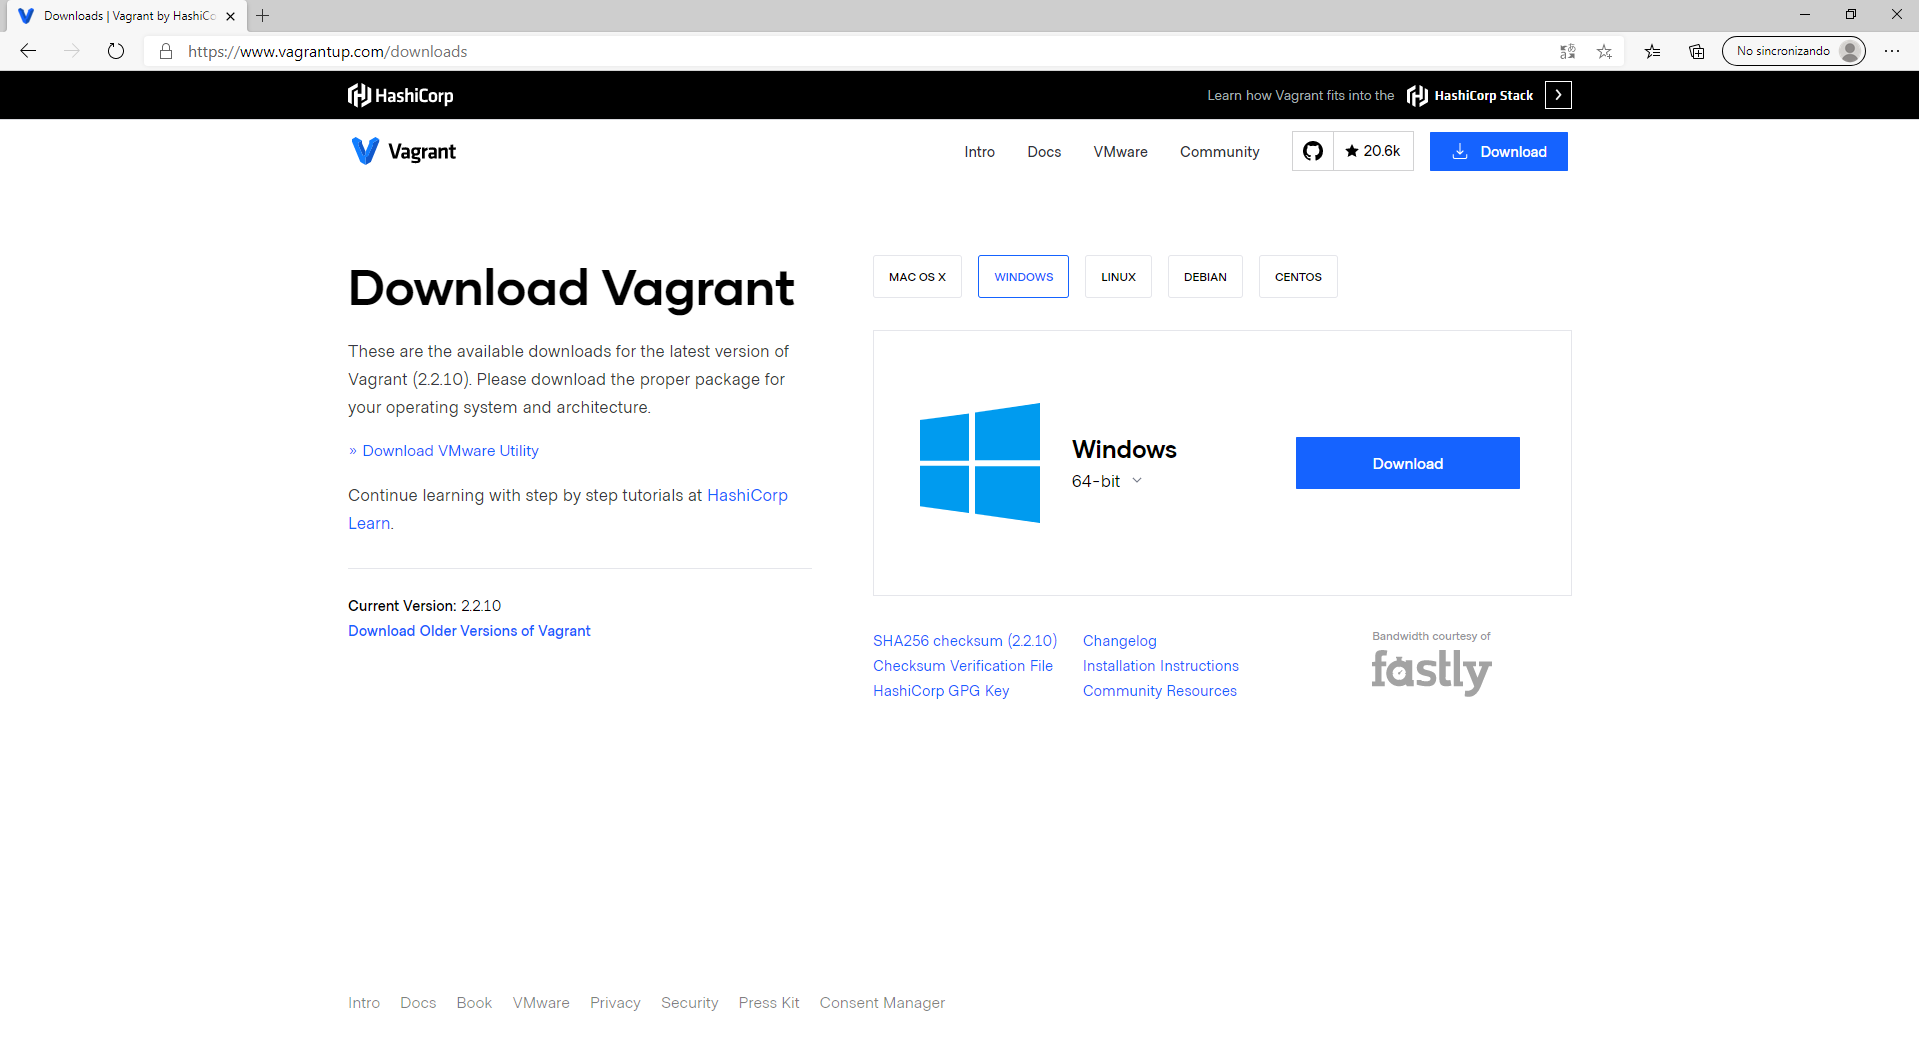1919x1039 pixels.
Task: Open the SHA256 checksum link
Action: (x=964, y=641)
